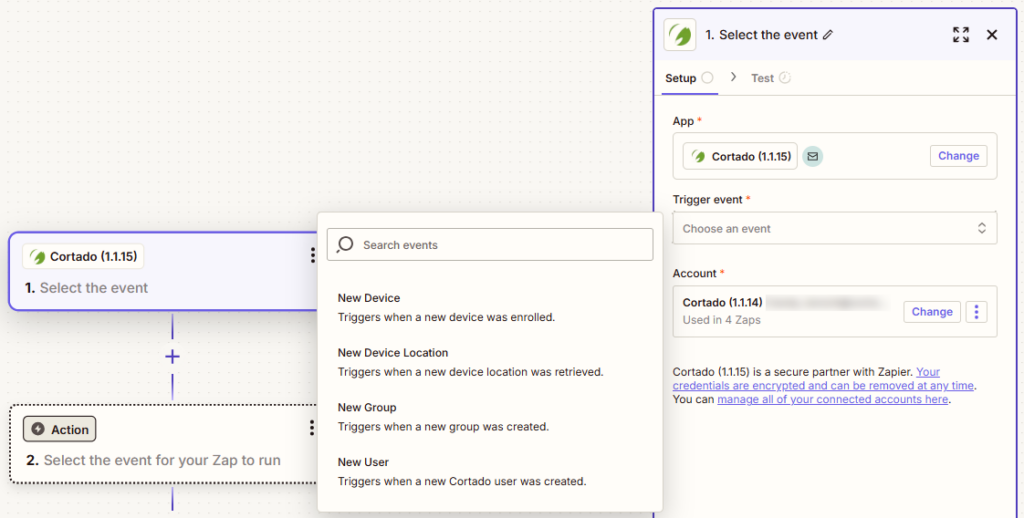Open three-dot menu on Cortado trigger step

coord(313,255)
